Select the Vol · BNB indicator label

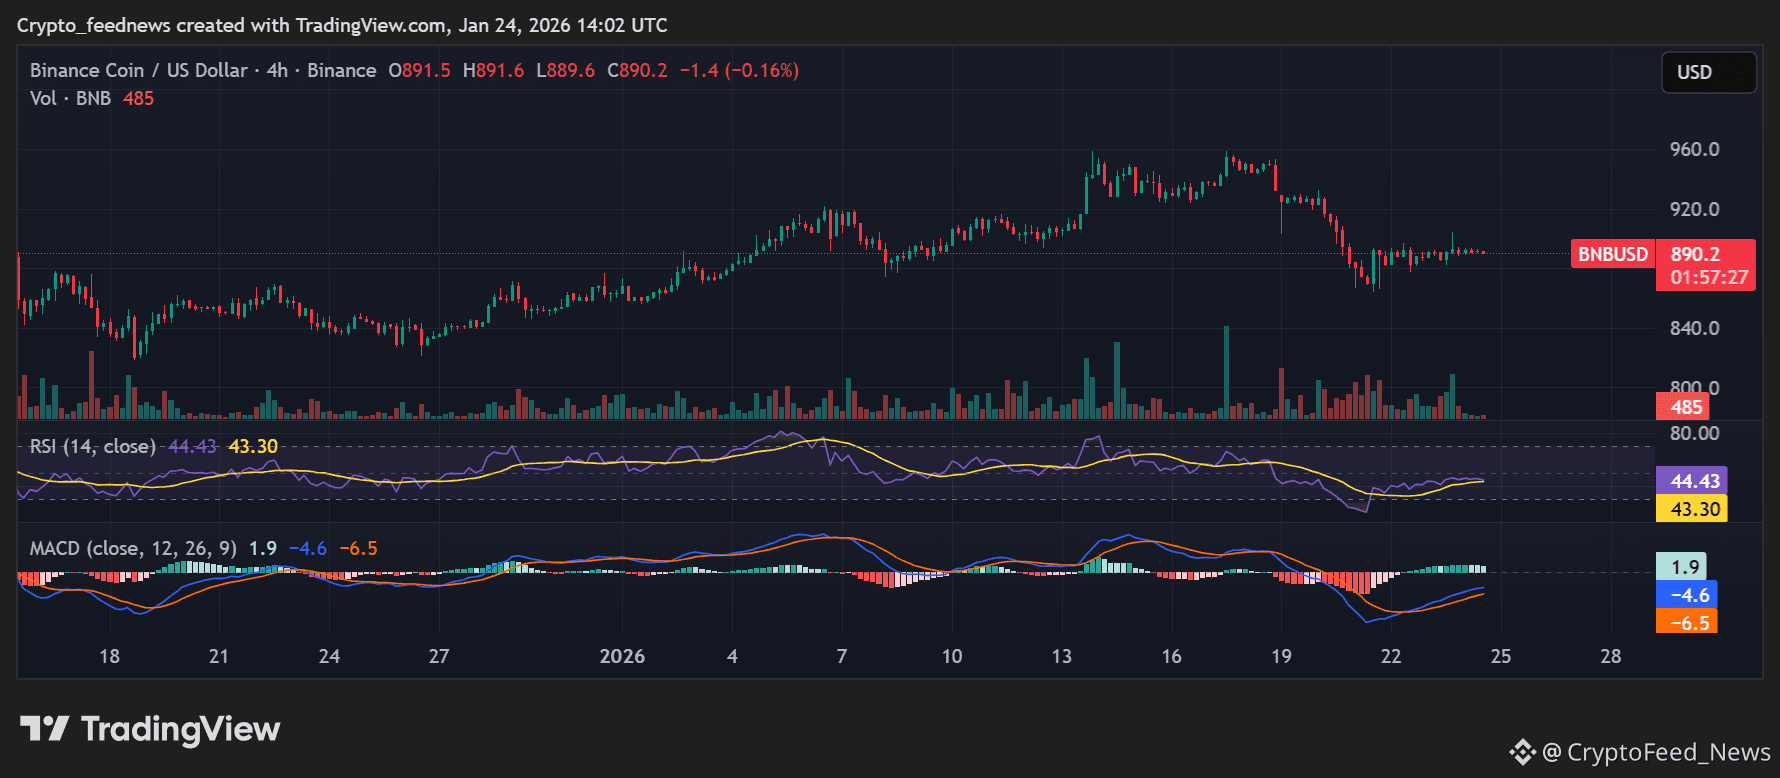pos(70,98)
